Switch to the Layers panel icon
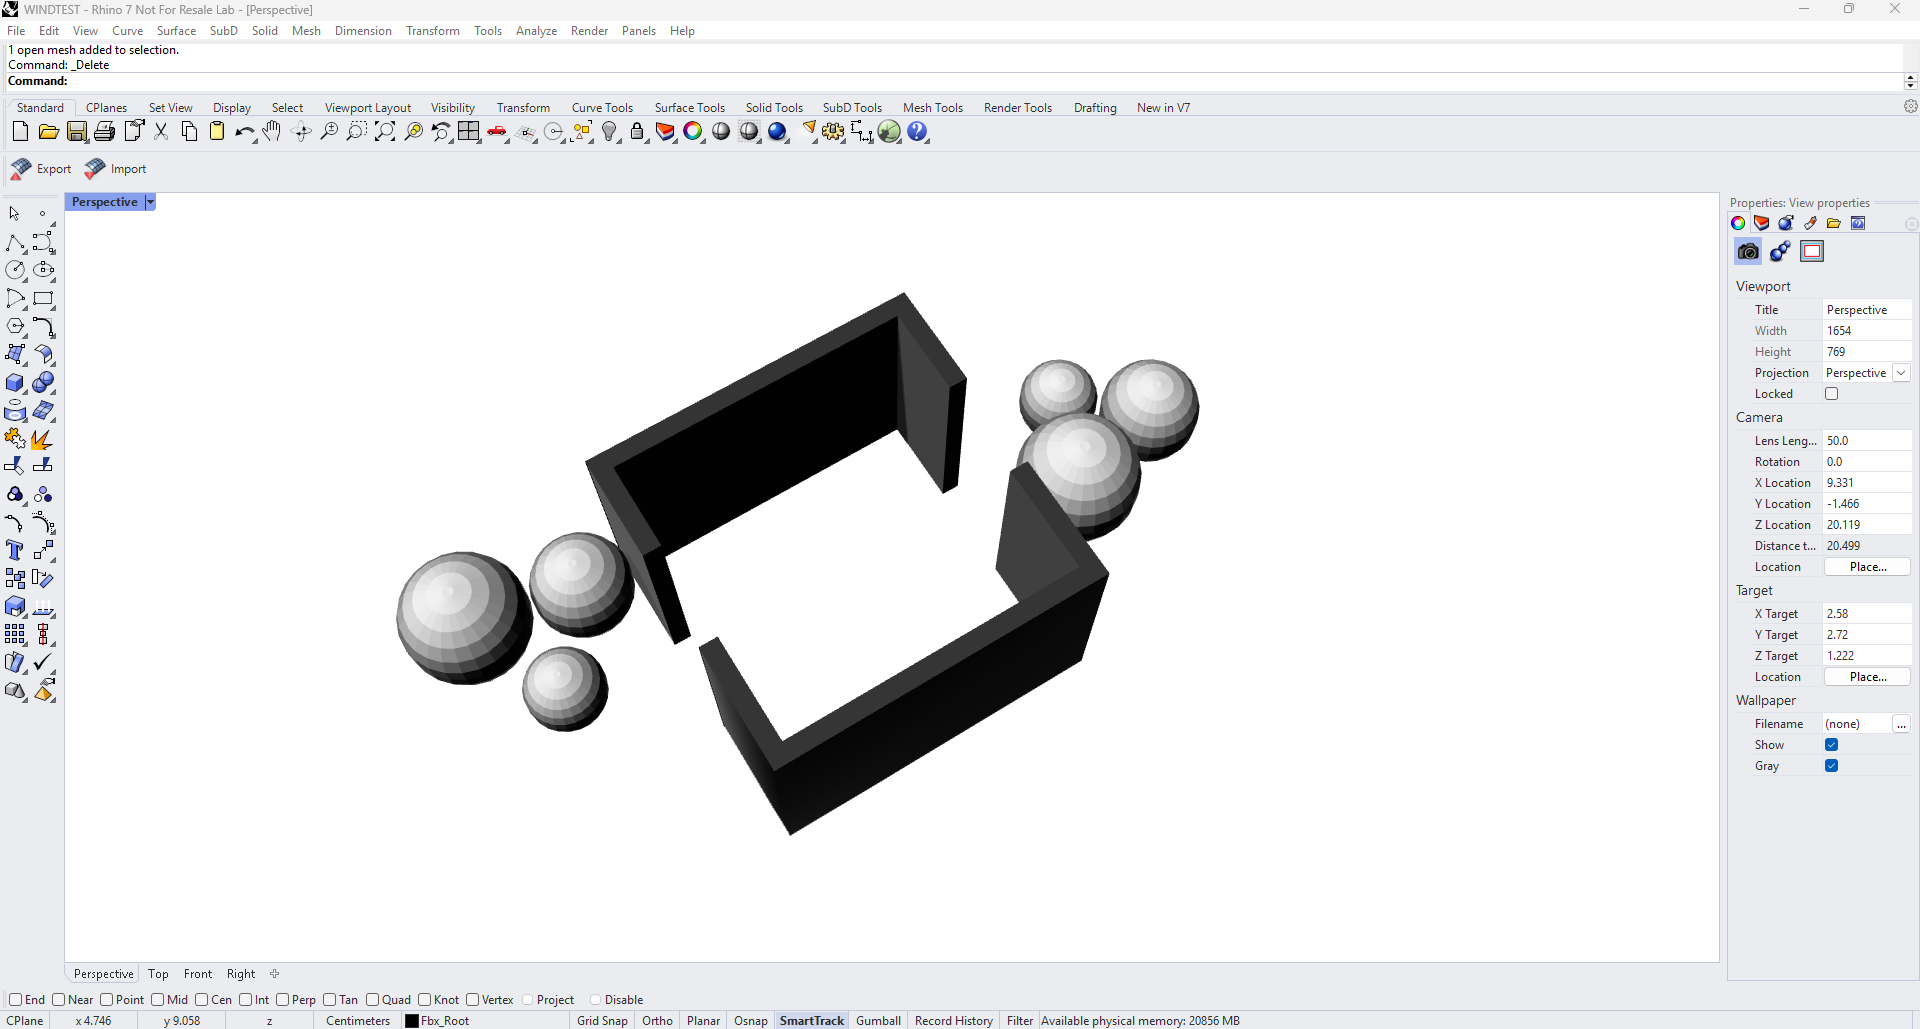 (1761, 223)
